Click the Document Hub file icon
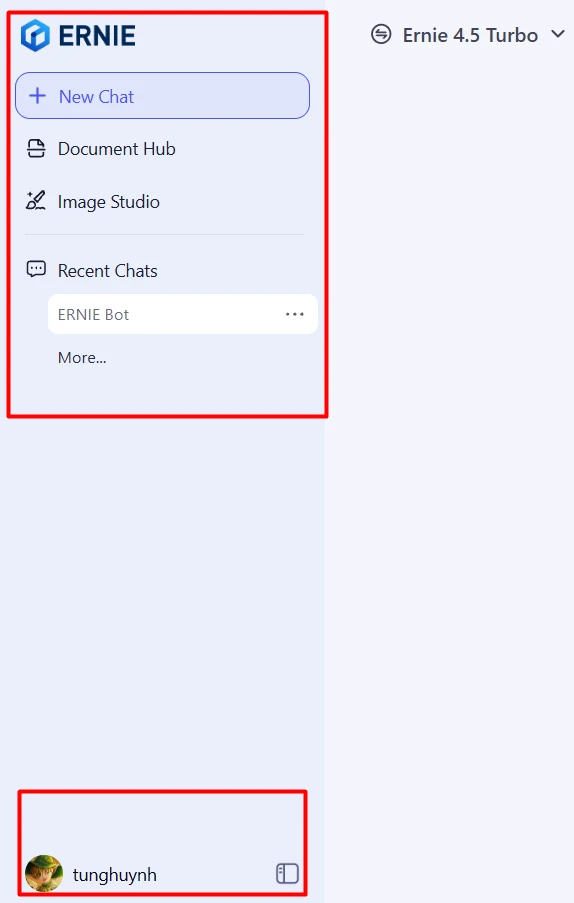 click(x=36, y=149)
